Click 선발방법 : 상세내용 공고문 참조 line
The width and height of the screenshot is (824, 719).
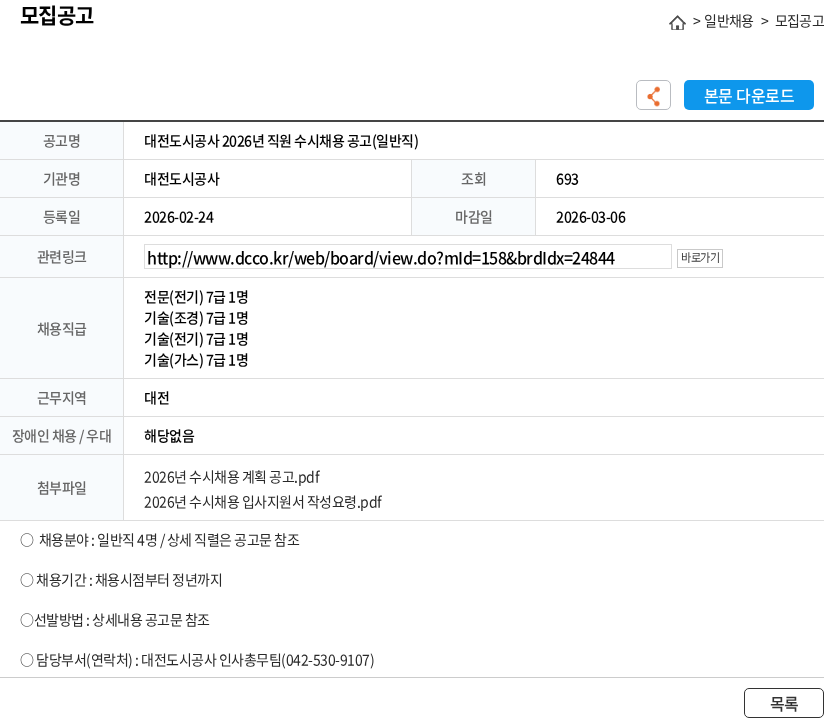coord(115,620)
